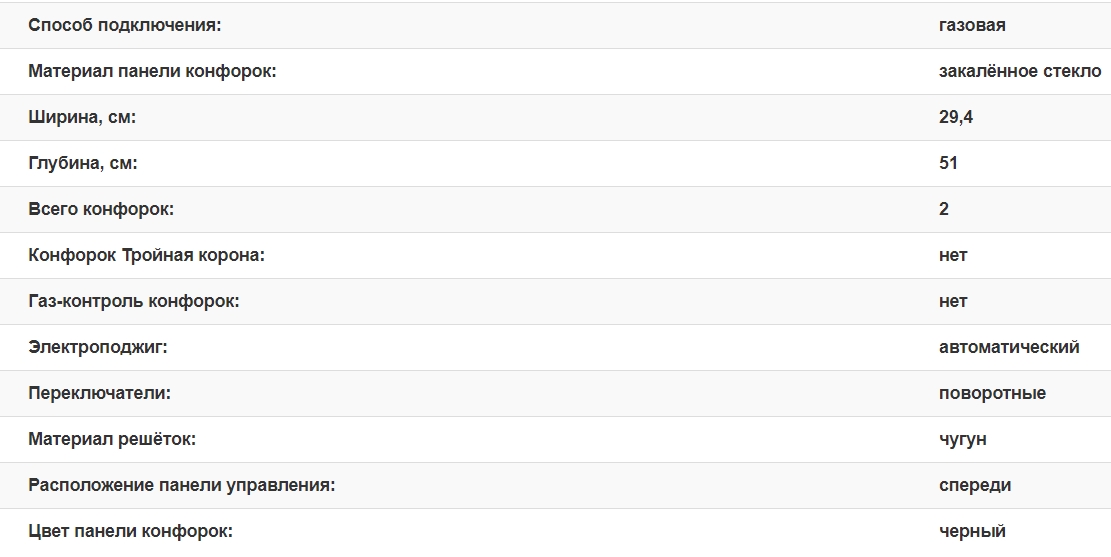Select the 'автоматический' value
The image size is (1111, 557).
point(1009,347)
